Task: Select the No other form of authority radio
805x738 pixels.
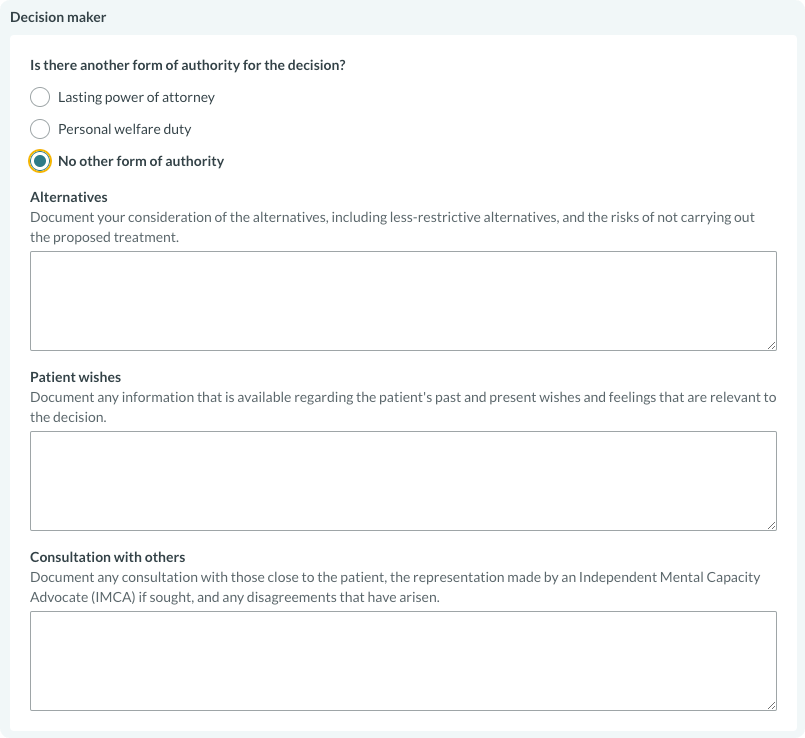Action: tap(40, 161)
